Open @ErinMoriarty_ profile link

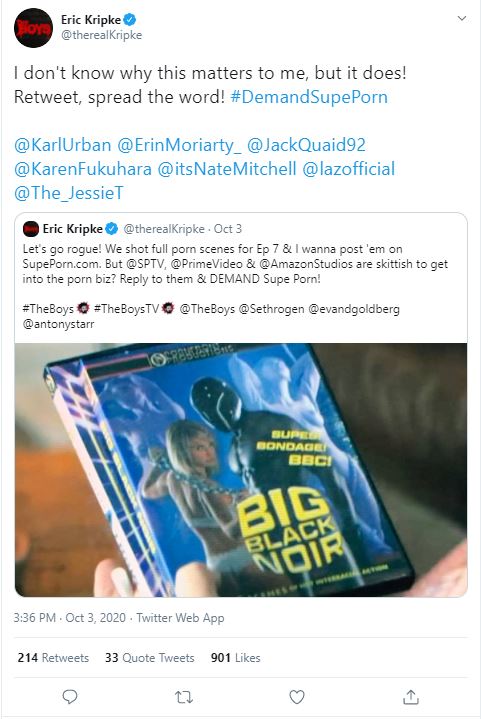tap(179, 145)
